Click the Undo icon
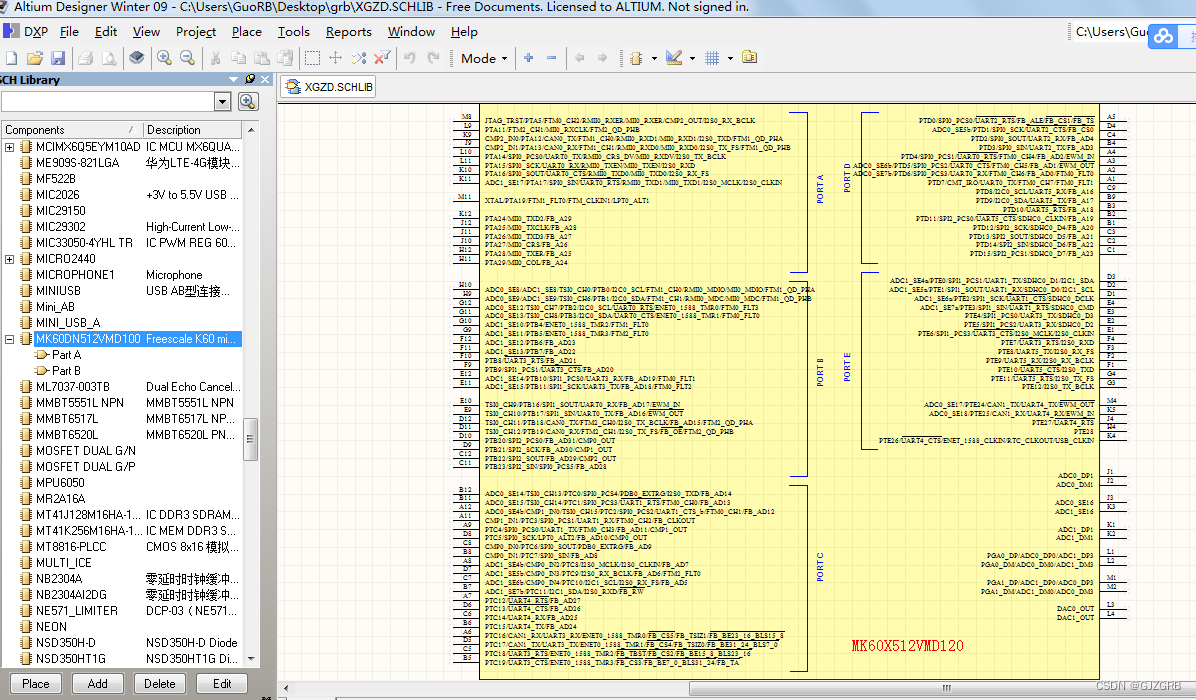The image size is (1196, 700). pyautogui.click(x=410, y=58)
